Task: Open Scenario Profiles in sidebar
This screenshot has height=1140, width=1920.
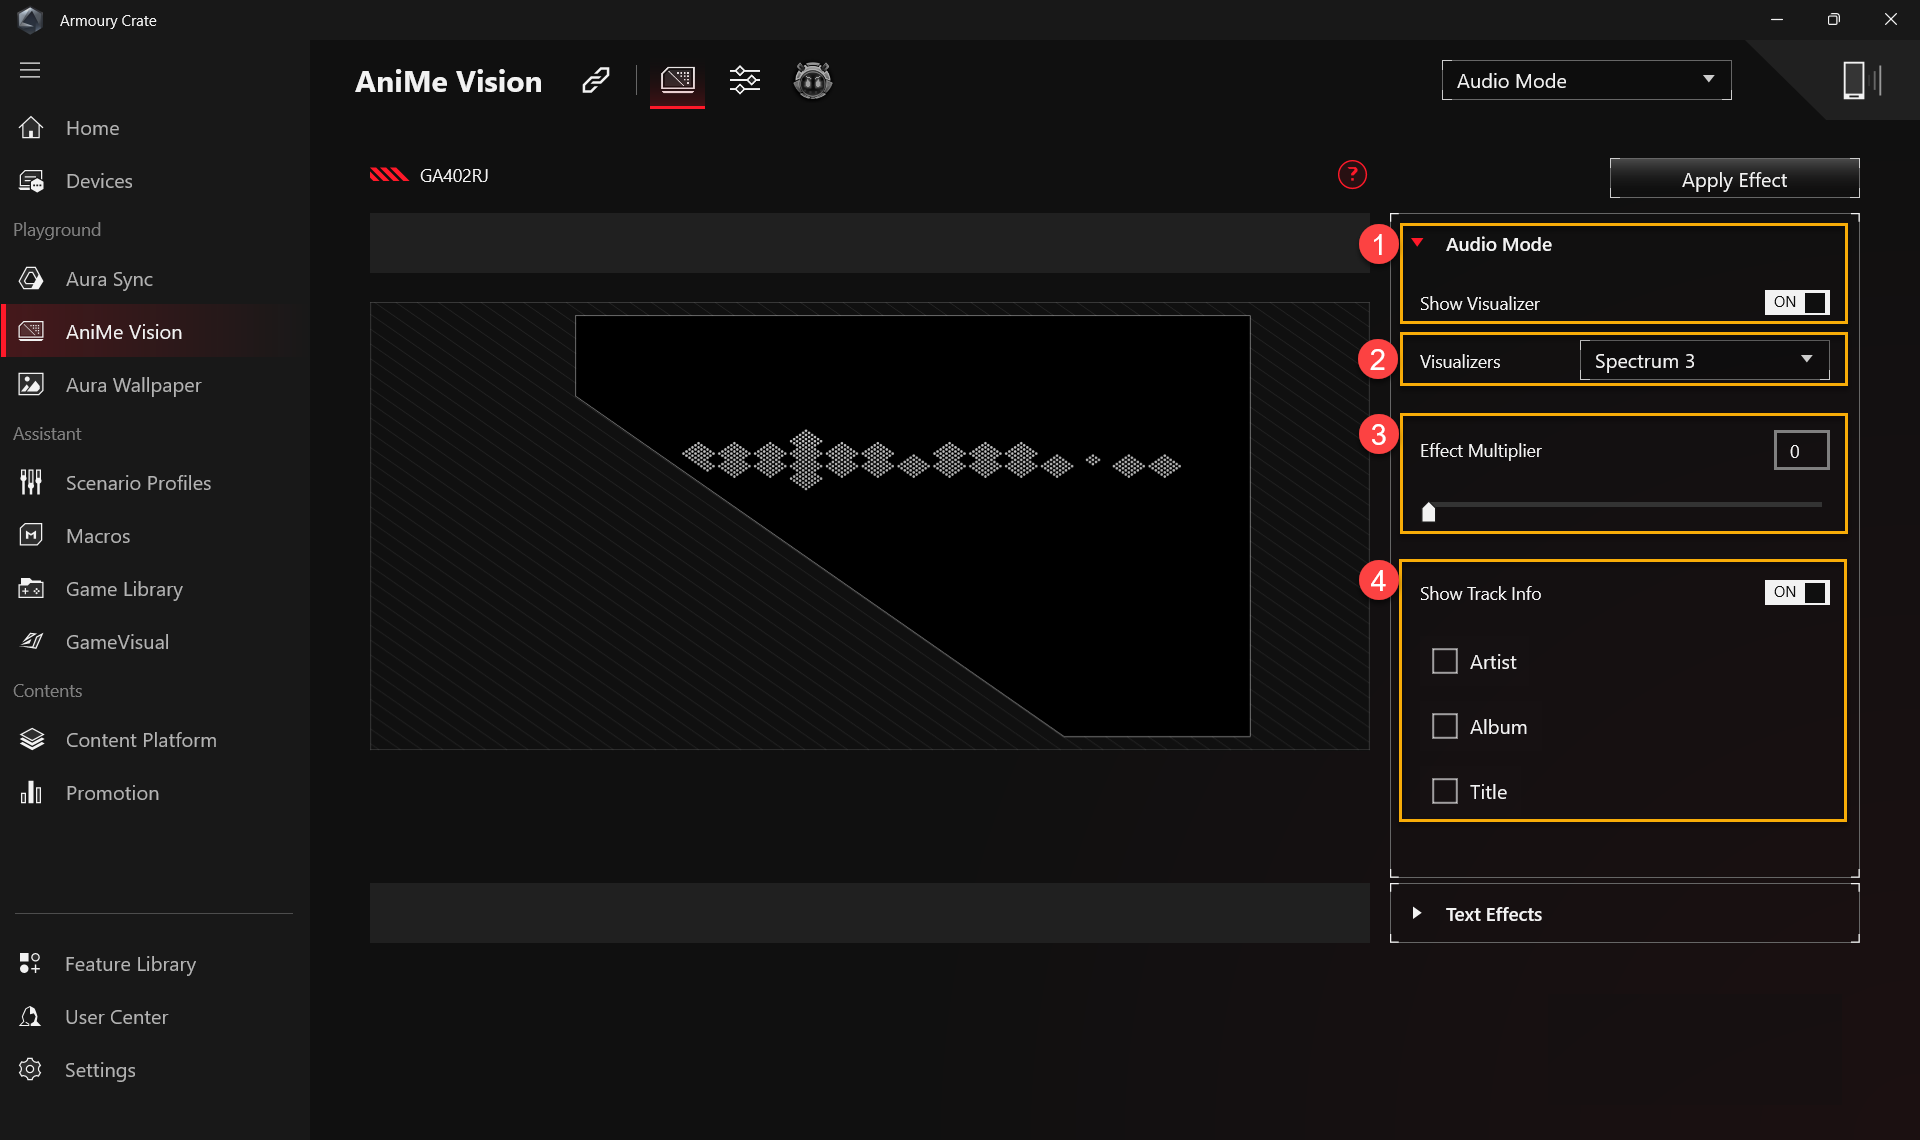Action: click(138, 483)
